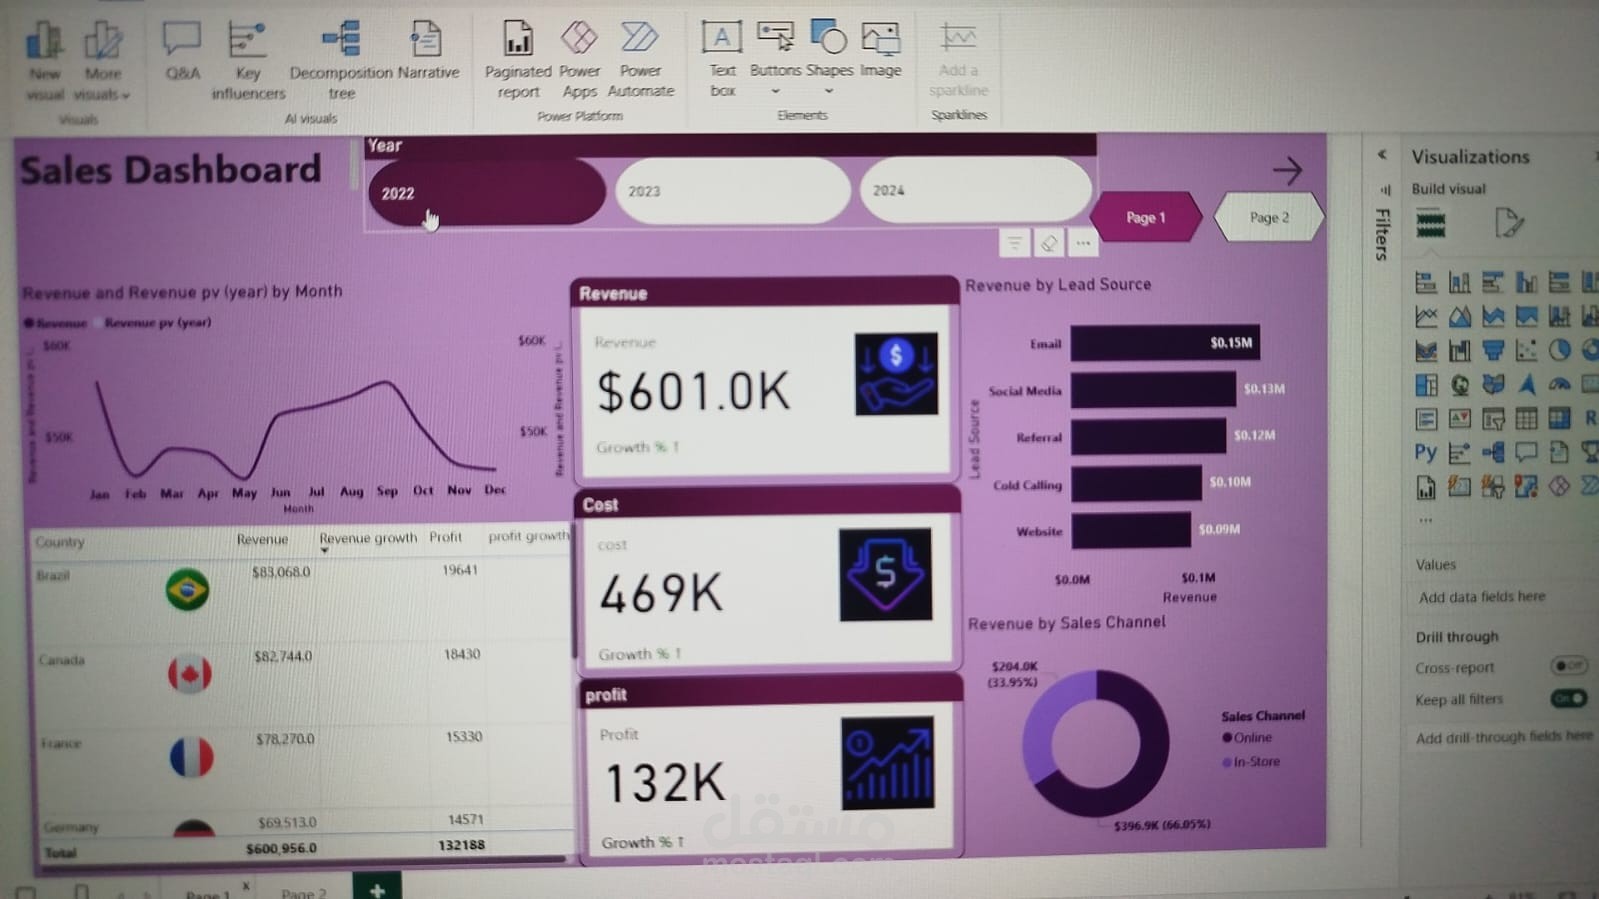Screen dimensions: 1599x899
Task: Open the More visuals dropdown
Action: (102, 60)
